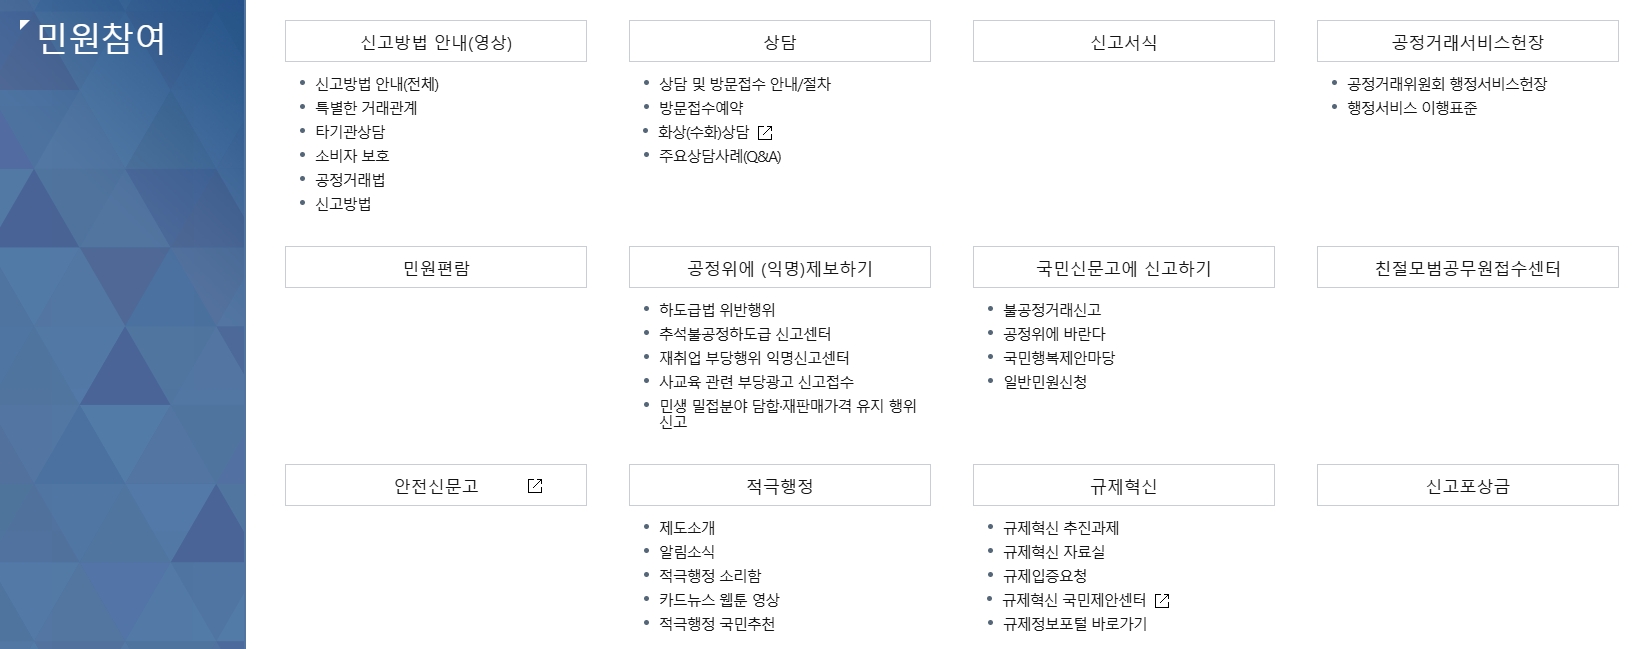Click the 민원편람 box
Screen dimensions: 1634x649
436,267
